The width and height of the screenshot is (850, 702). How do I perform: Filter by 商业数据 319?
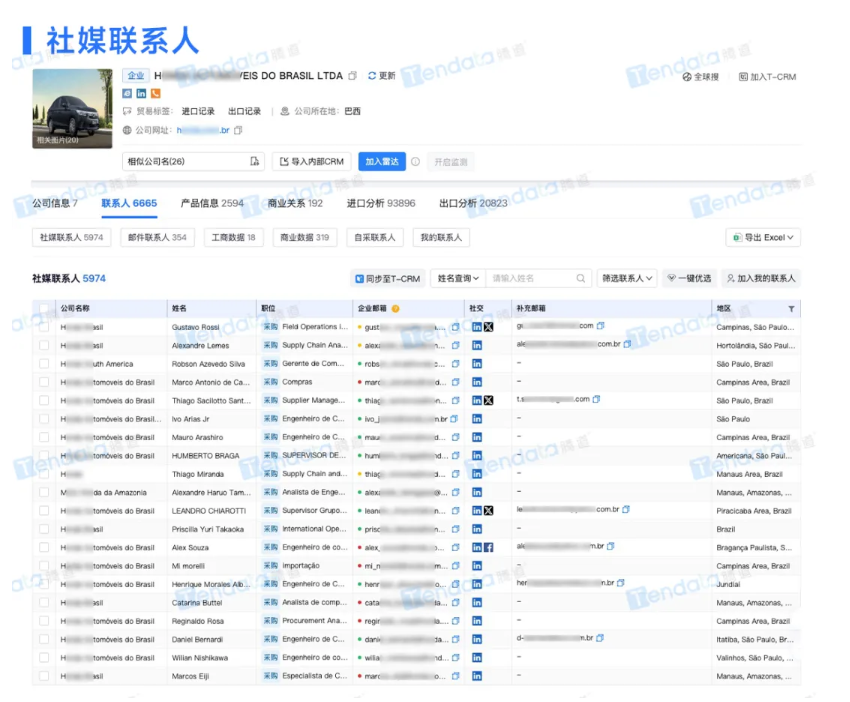pos(305,237)
